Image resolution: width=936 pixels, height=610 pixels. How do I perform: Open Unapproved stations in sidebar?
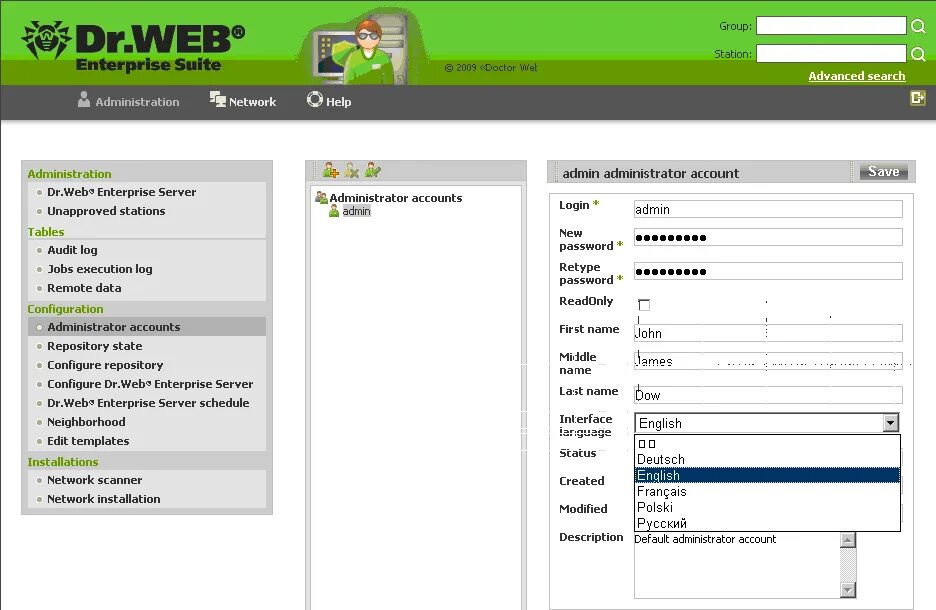point(106,211)
